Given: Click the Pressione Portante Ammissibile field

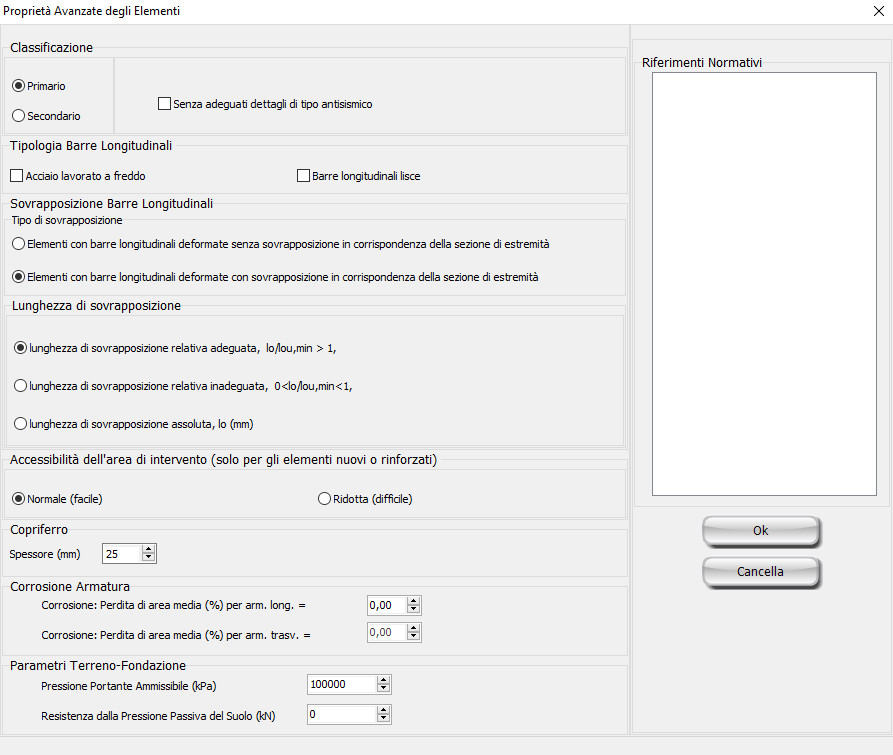Looking at the screenshot, I should pos(341,685).
